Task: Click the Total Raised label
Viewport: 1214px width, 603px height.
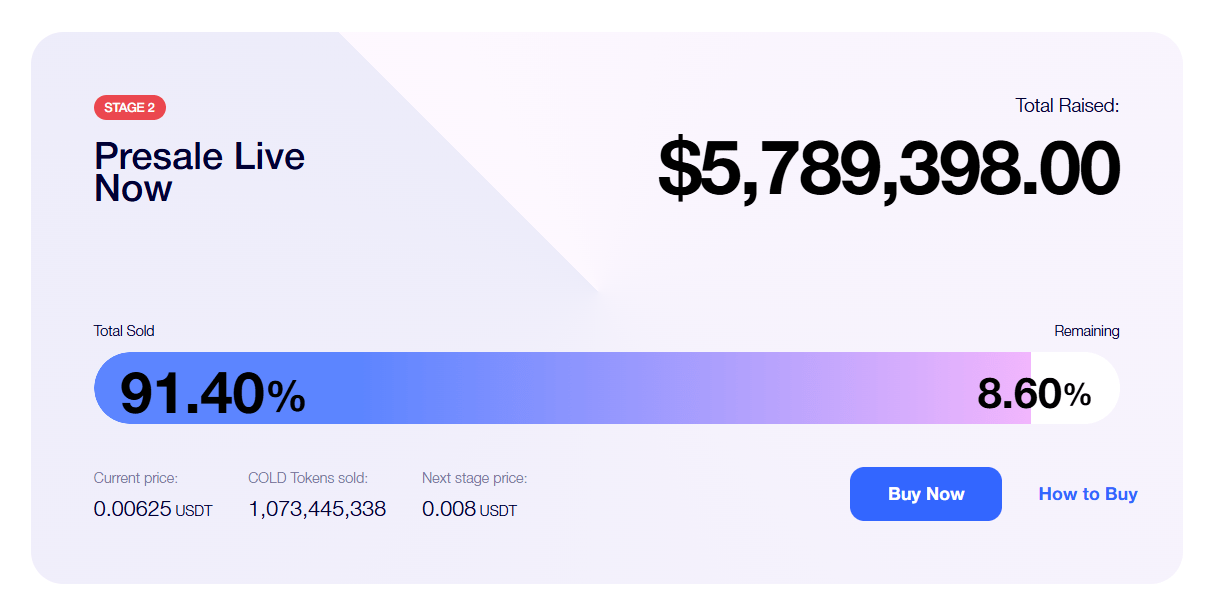Action: point(1067,105)
